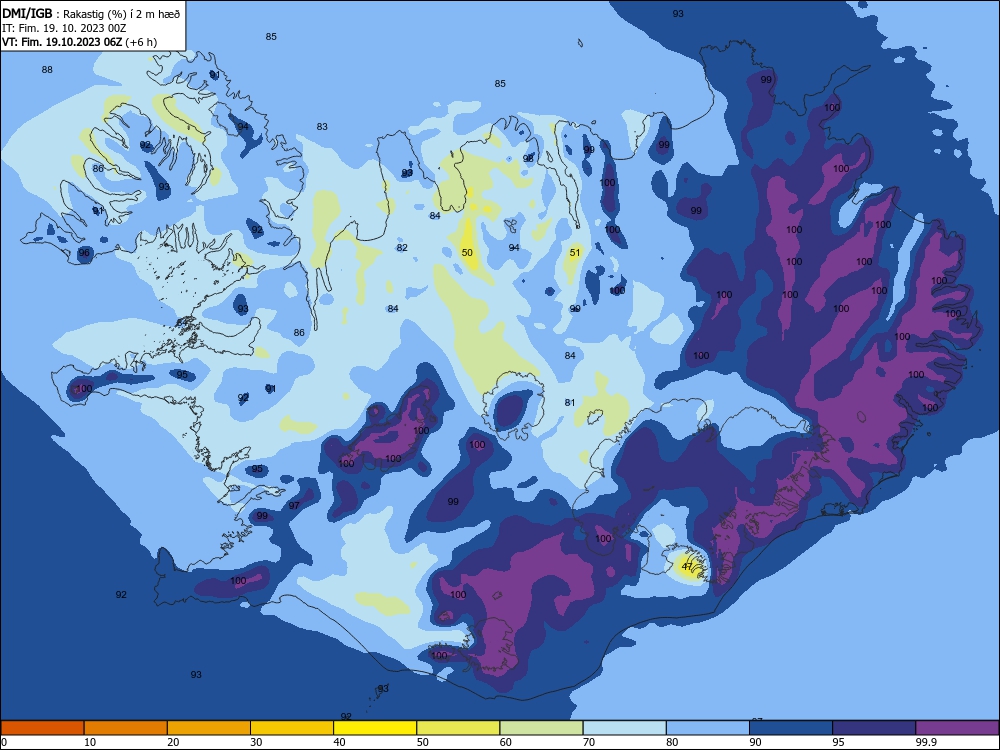The image size is (1000, 750).
Task: Click the '83' humidity value on the map
Action: pos(322,126)
